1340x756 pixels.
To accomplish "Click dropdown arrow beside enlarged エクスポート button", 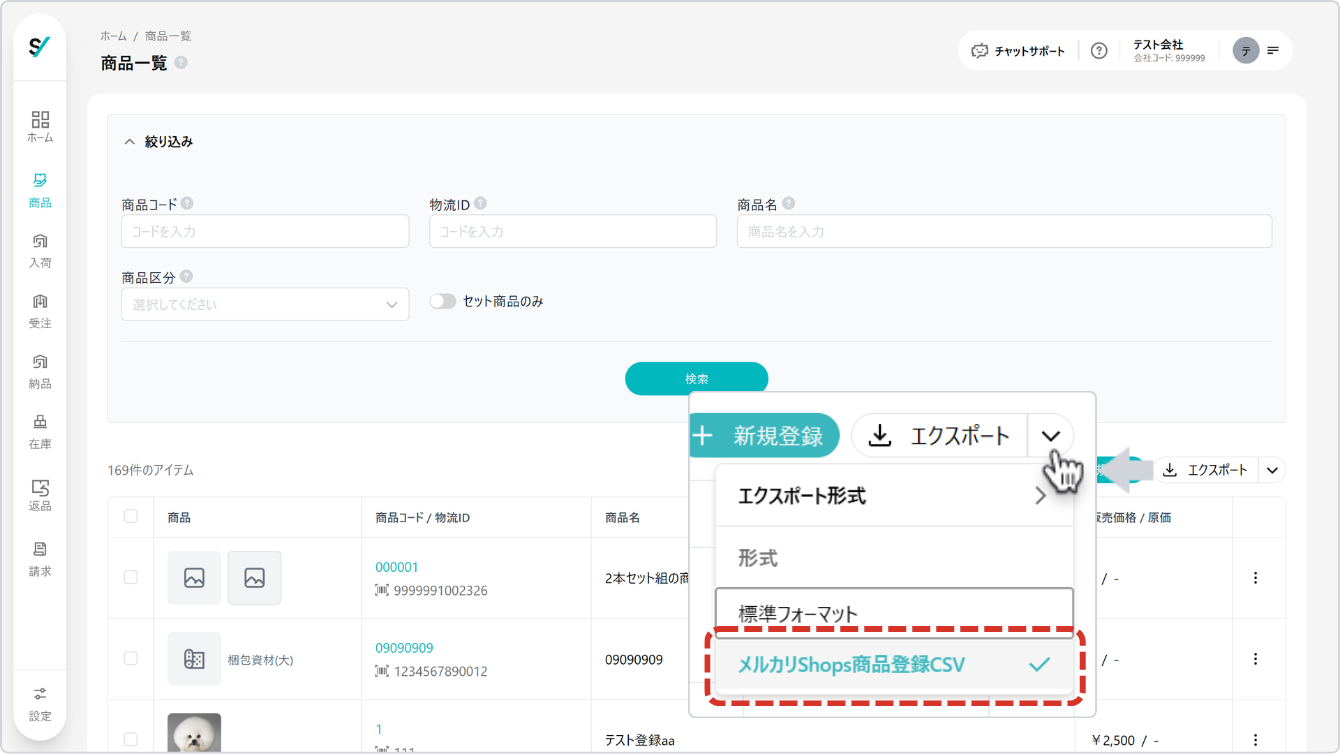I will [1050, 435].
